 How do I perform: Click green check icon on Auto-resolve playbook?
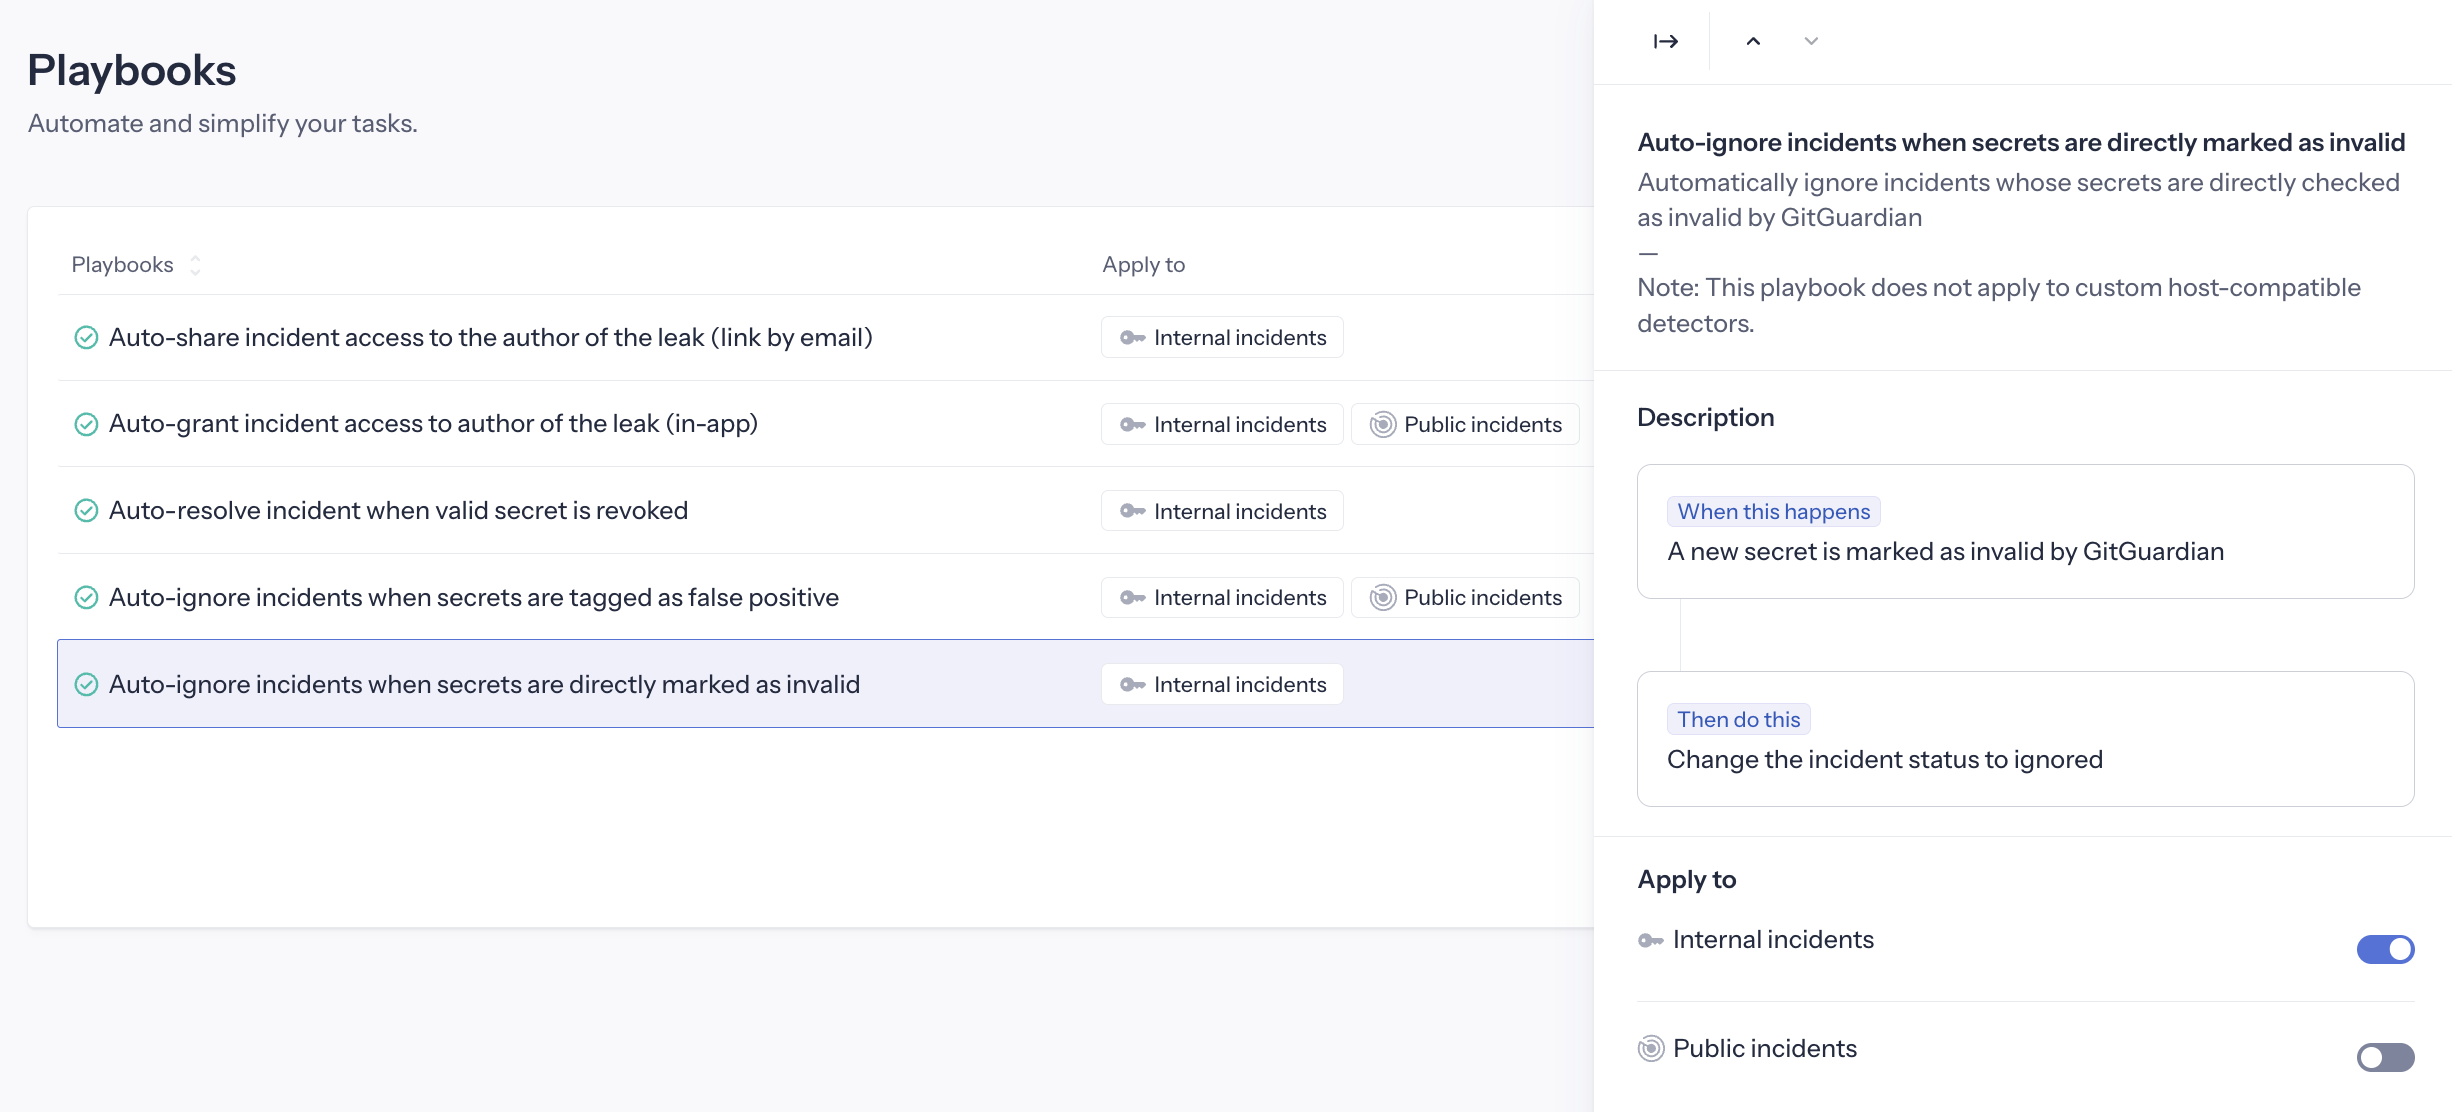coord(86,511)
